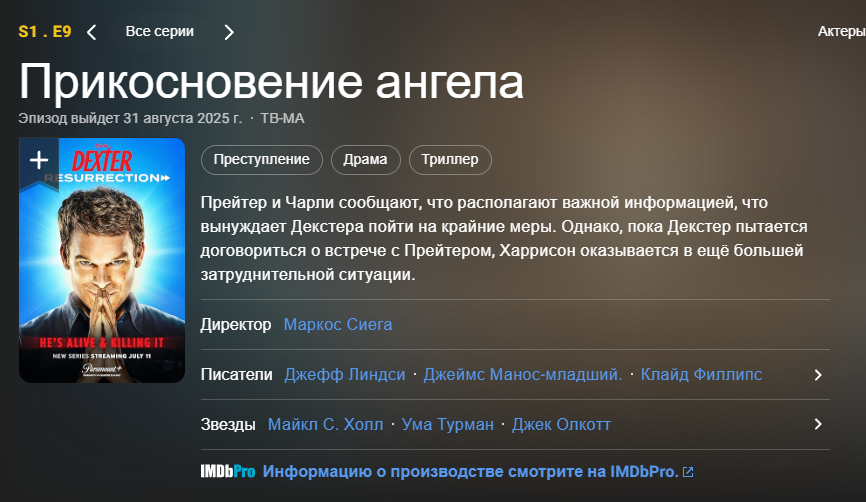Screen dimensions: 866x502
Task: Open Все серии episode list
Action: point(160,32)
